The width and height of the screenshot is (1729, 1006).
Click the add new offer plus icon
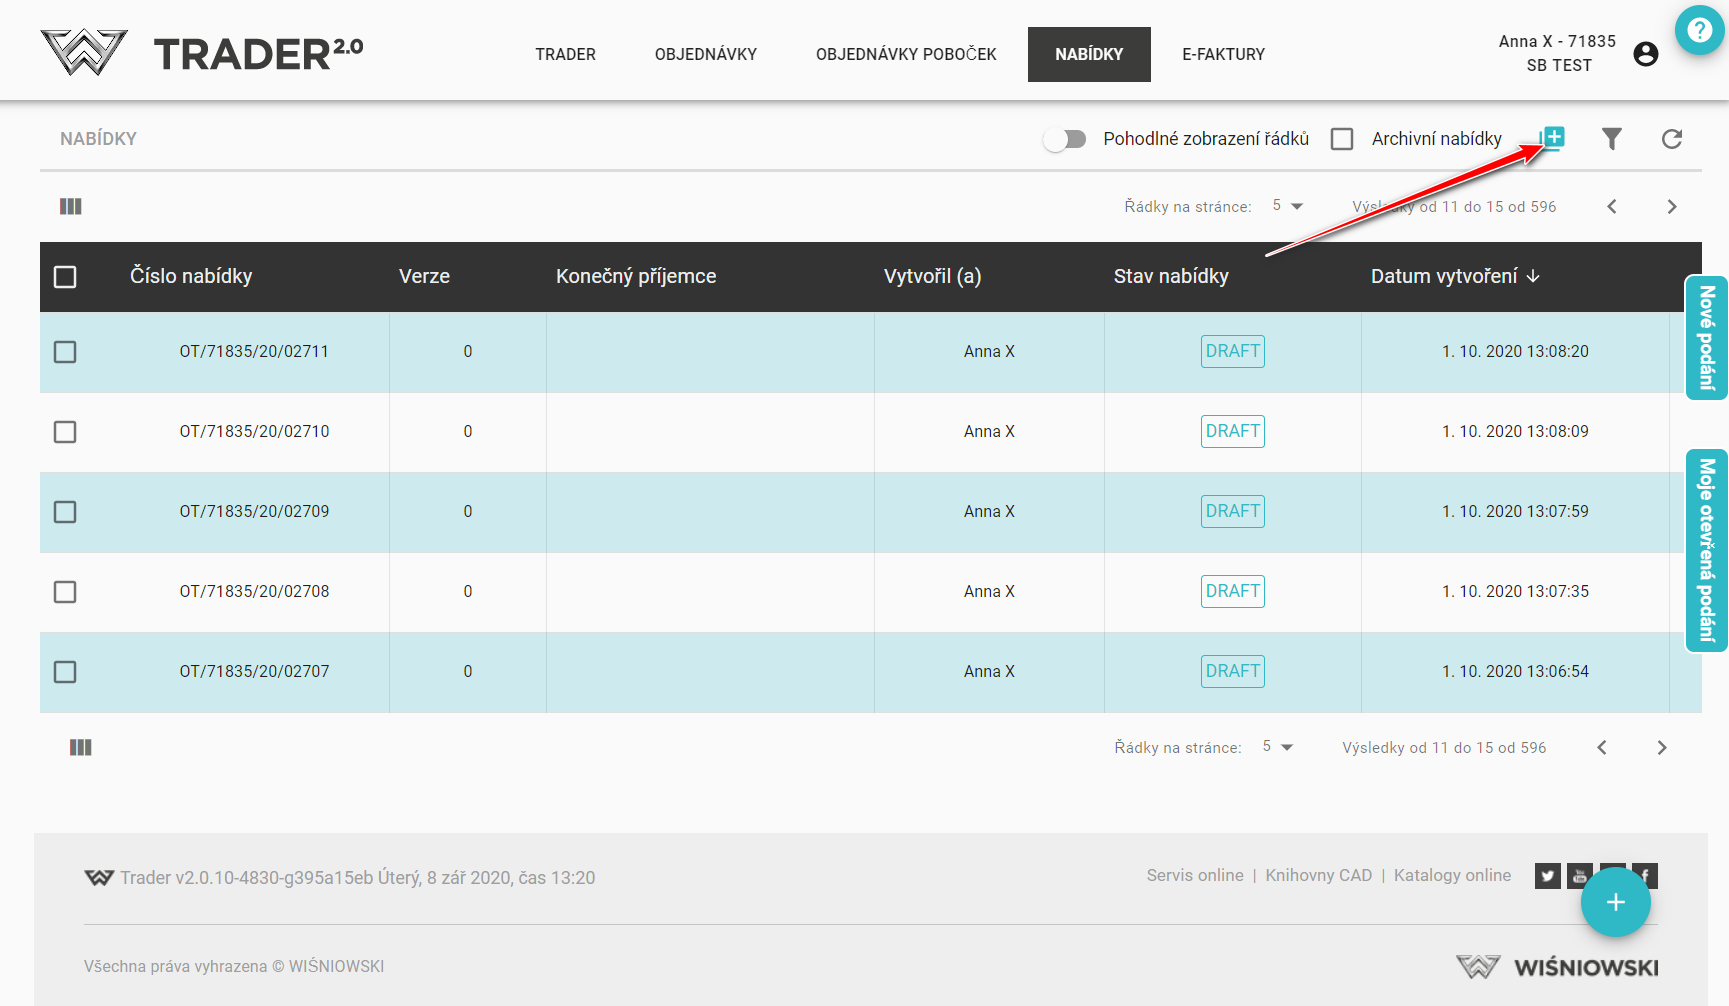tap(1552, 138)
